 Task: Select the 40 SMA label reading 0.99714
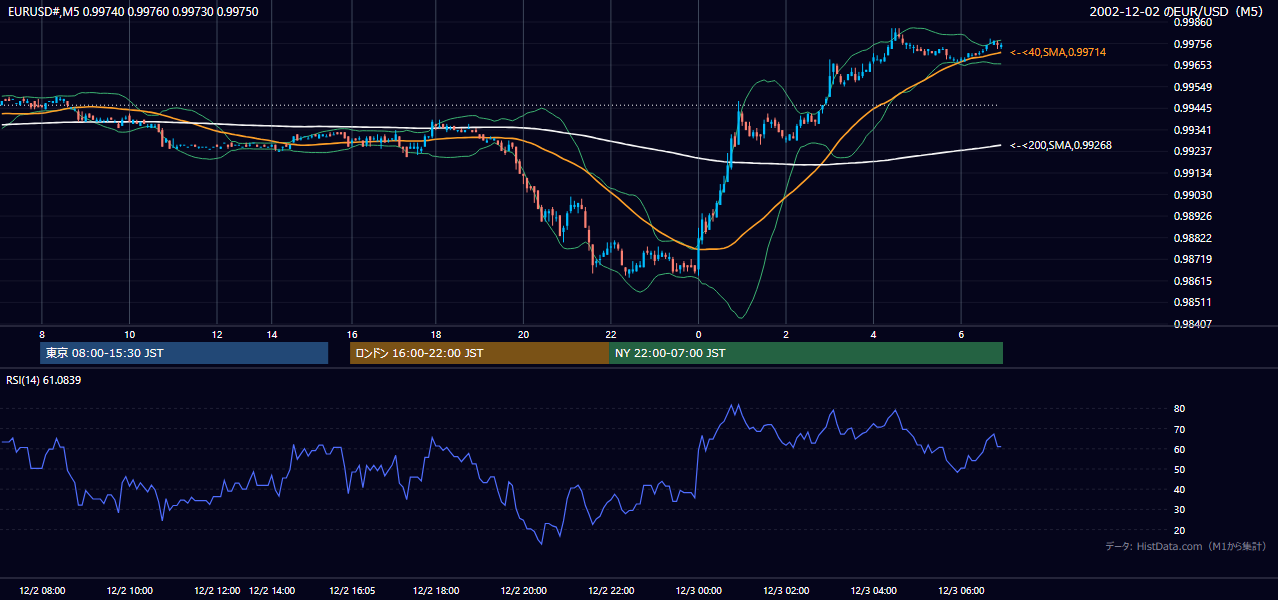(1059, 52)
